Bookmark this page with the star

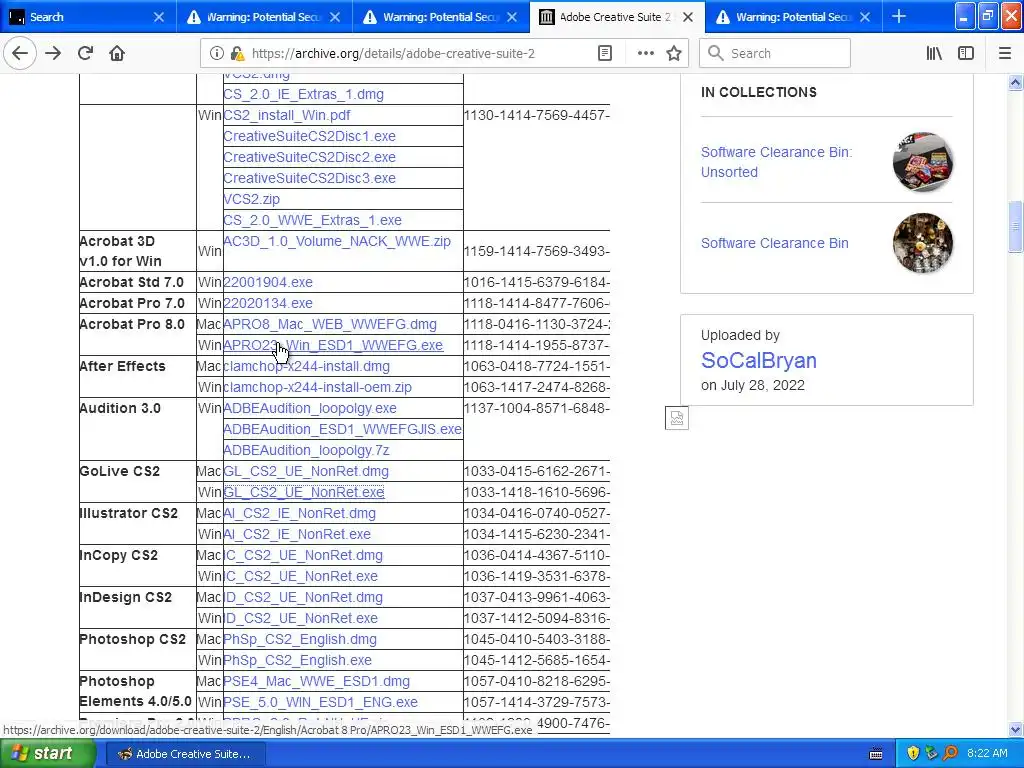(674, 53)
